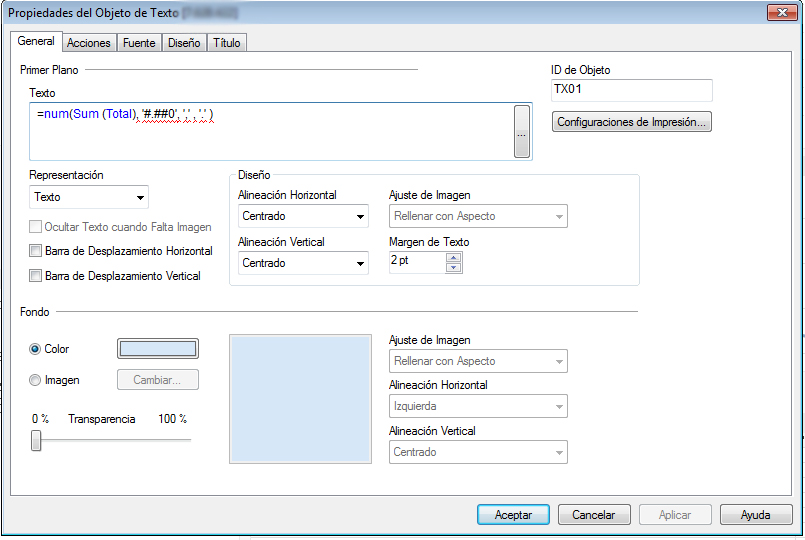This screenshot has height=540, width=805.
Task: Increase text margin with up arrow
Action: [x=454, y=257]
